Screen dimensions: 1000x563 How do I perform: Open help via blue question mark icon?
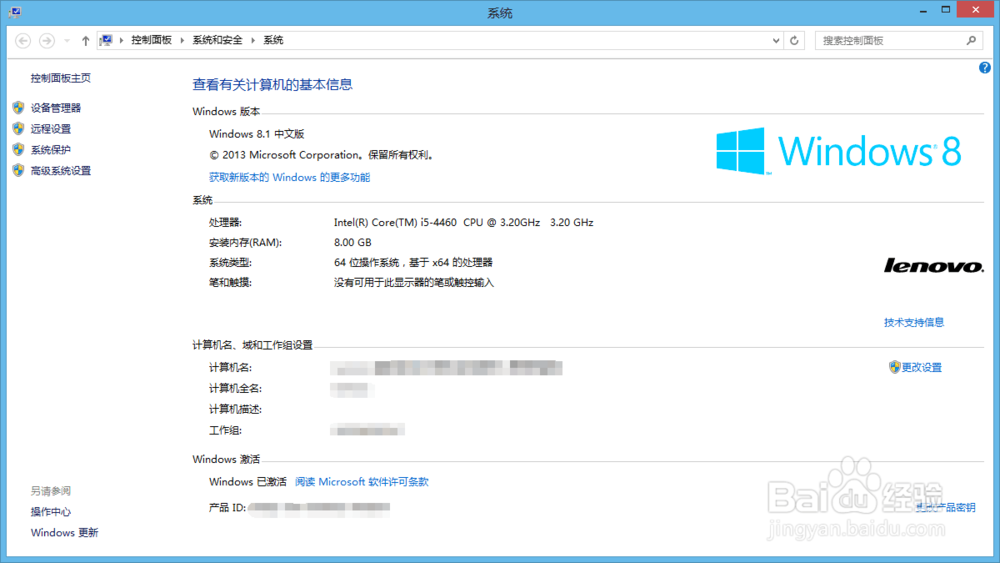985,68
